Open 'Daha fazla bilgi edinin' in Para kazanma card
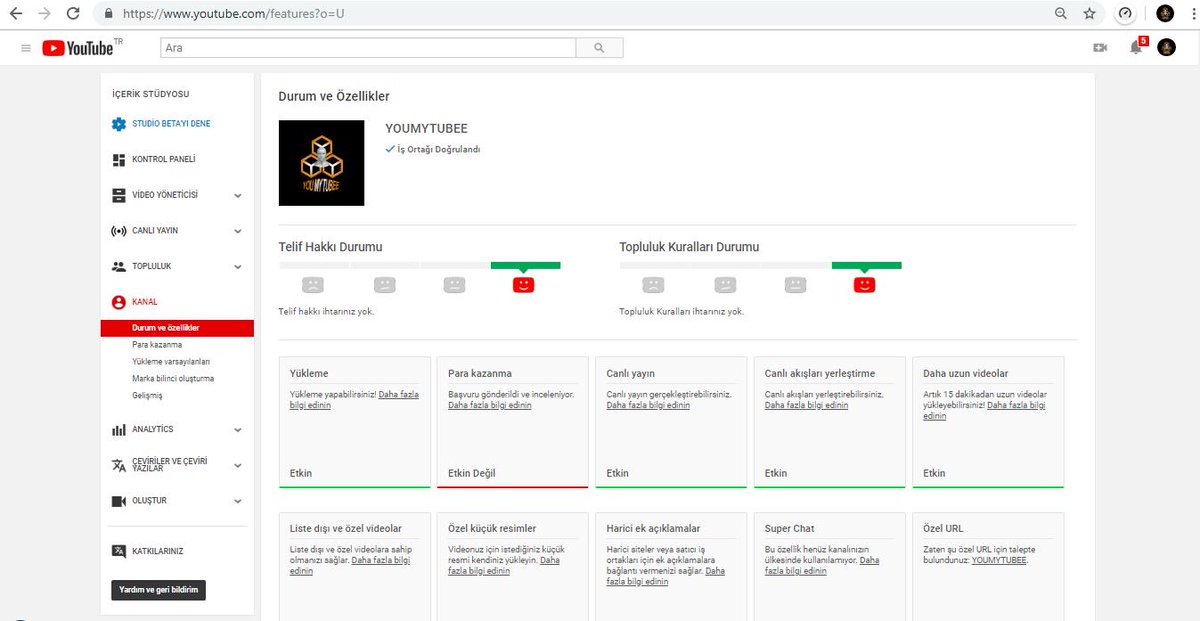 (489, 405)
